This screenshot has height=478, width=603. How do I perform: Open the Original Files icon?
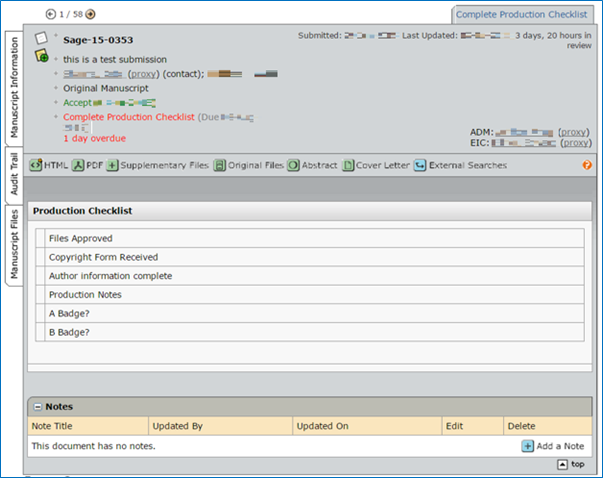pyautogui.click(x=219, y=165)
